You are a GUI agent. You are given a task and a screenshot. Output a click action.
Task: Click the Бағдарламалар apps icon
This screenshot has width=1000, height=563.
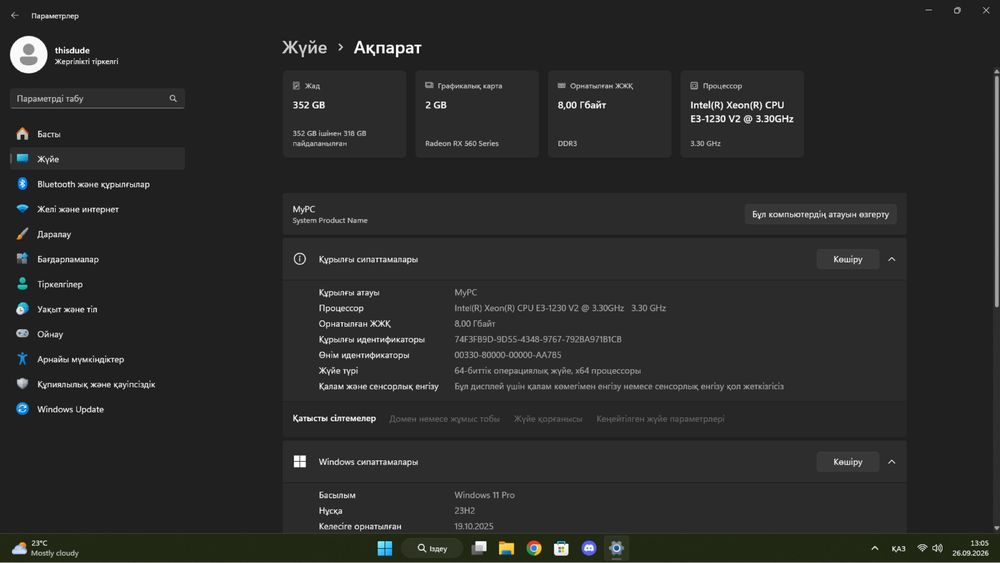point(22,259)
